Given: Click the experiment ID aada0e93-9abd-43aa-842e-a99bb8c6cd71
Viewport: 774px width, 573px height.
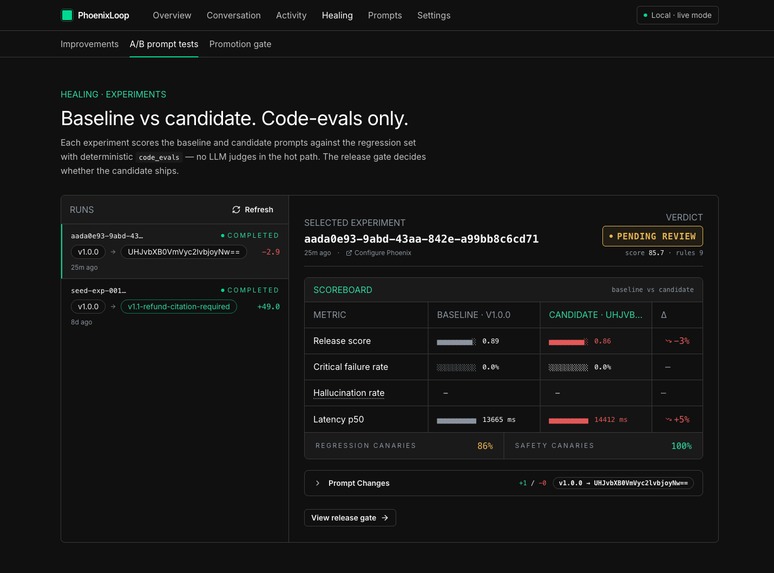Looking at the screenshot, I should click(x=421, y=239).
